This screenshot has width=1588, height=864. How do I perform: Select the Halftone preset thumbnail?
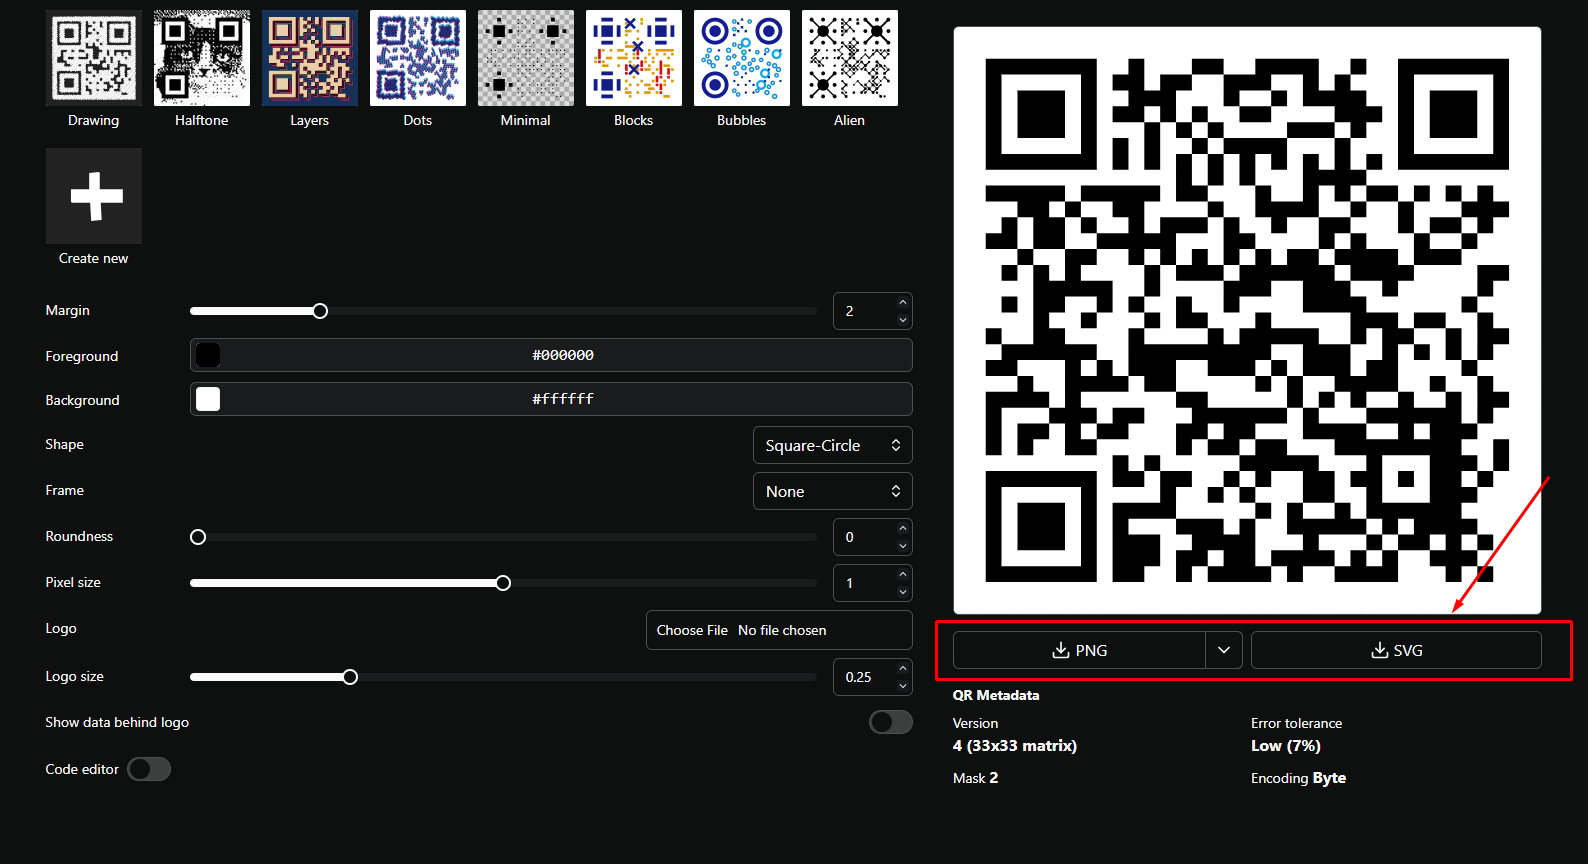point(202,58)
